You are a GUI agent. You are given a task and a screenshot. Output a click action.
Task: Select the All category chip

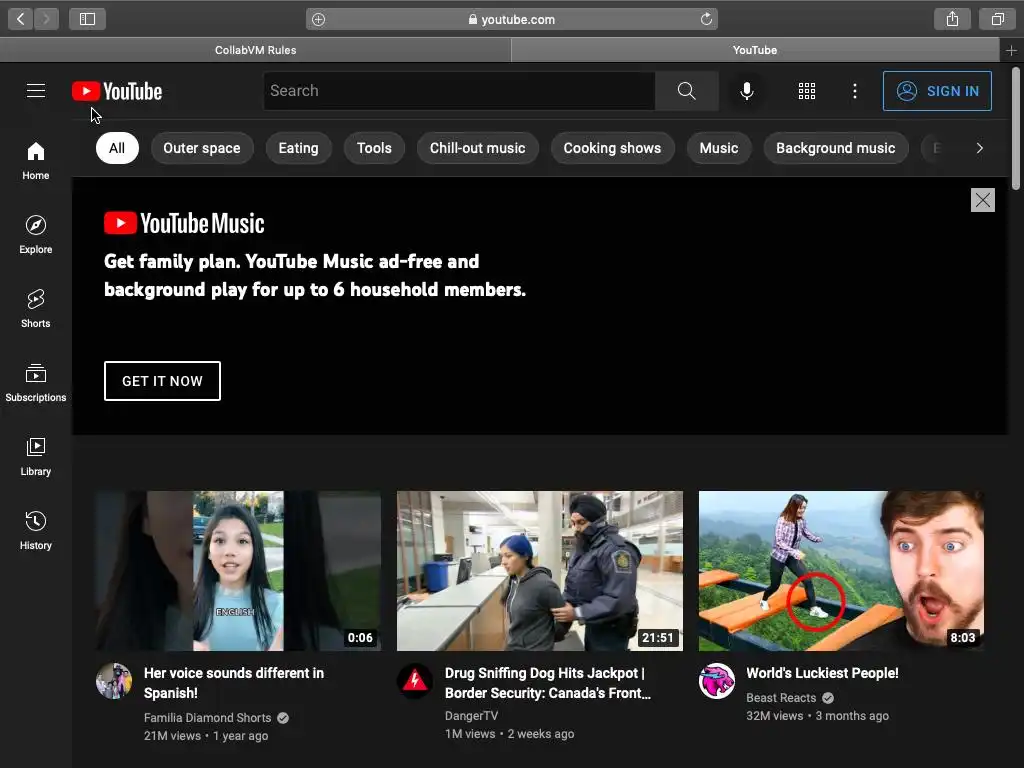pos(117,148)
